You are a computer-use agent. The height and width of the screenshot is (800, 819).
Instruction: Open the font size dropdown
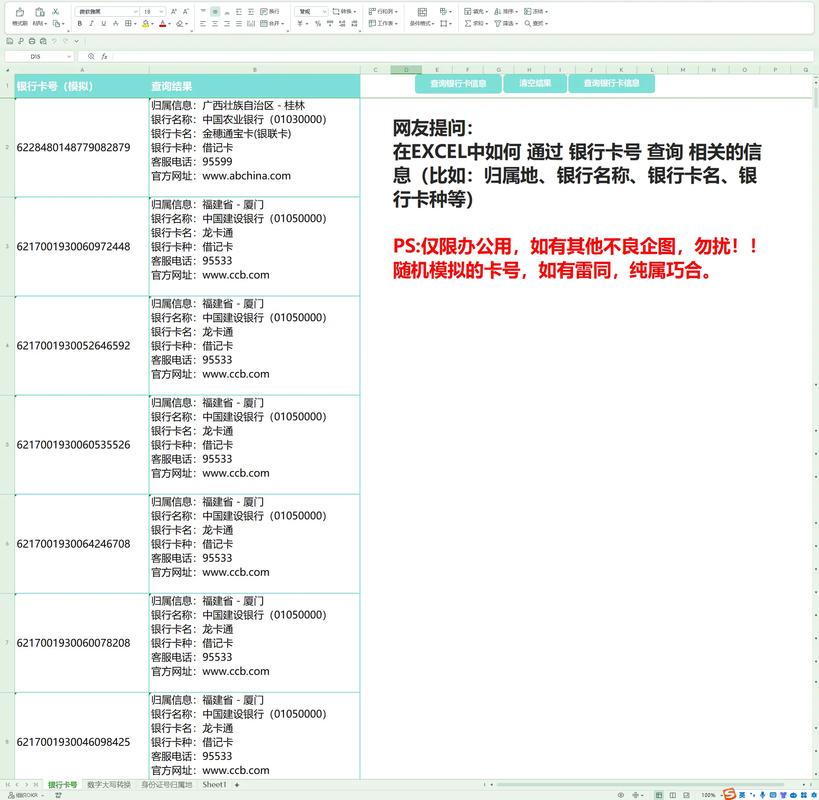click(161, 12)
